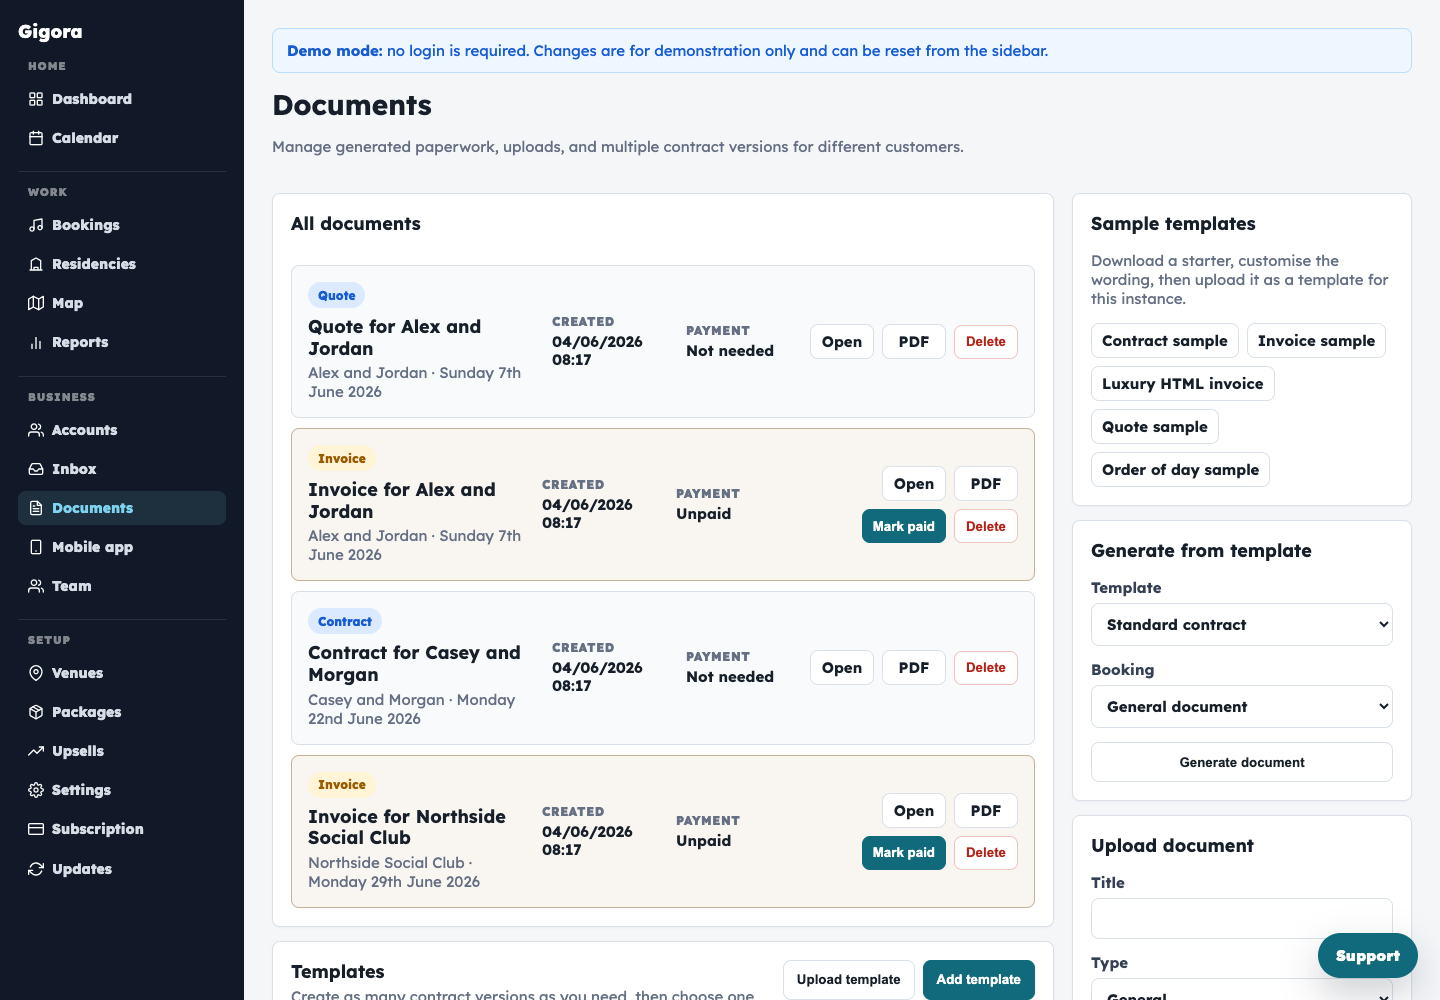The height and width of the screenshot is (1000, 1440).
Task: Click the Documents file icon
Action: (36, 508)
